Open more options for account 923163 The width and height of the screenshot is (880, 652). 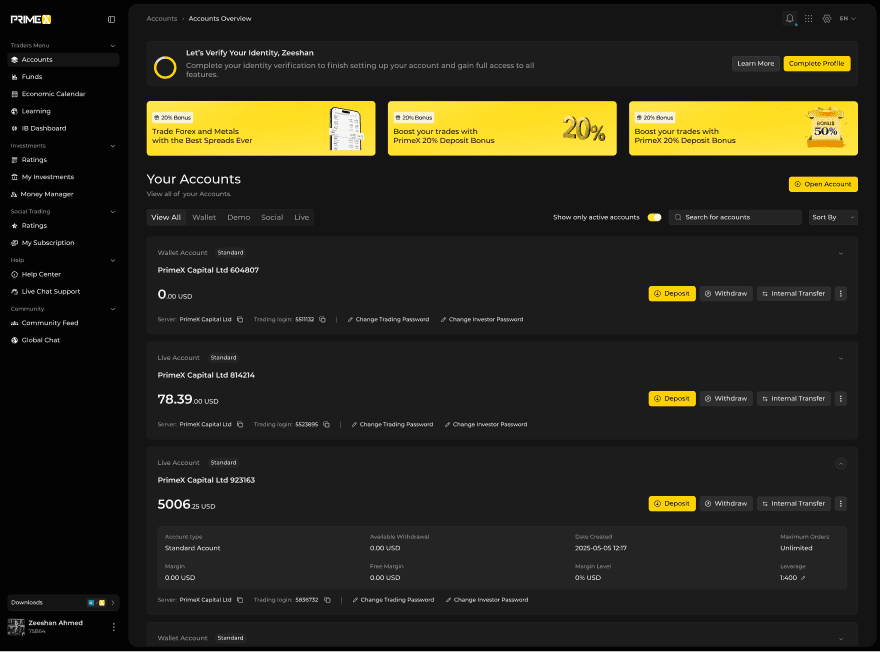(x=841, y=503)
